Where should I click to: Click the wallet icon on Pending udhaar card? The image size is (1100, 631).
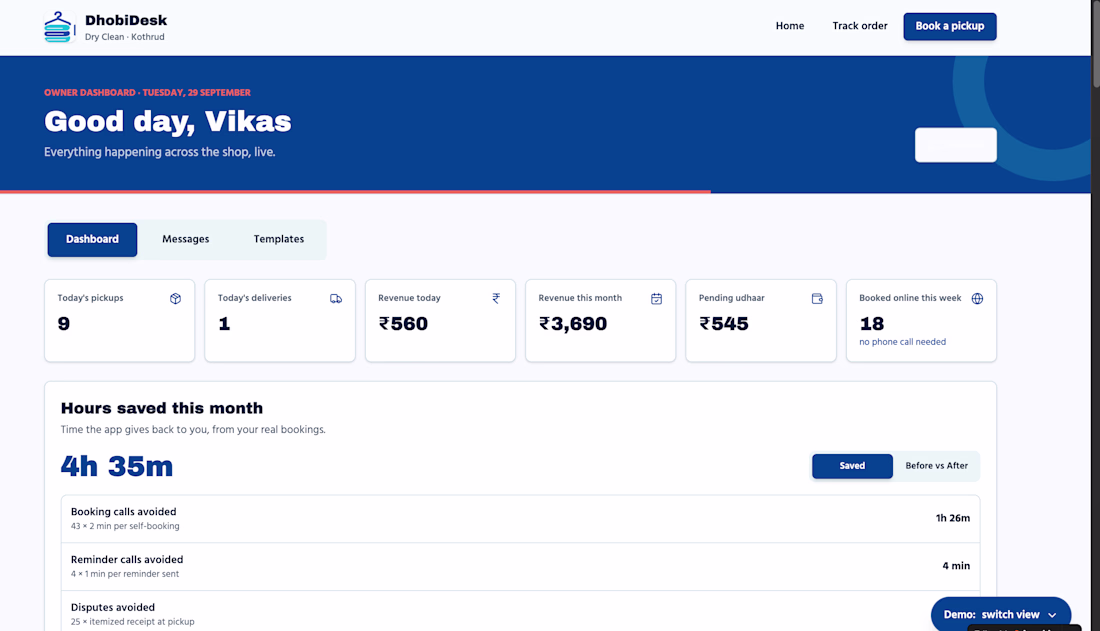[817, 299]
